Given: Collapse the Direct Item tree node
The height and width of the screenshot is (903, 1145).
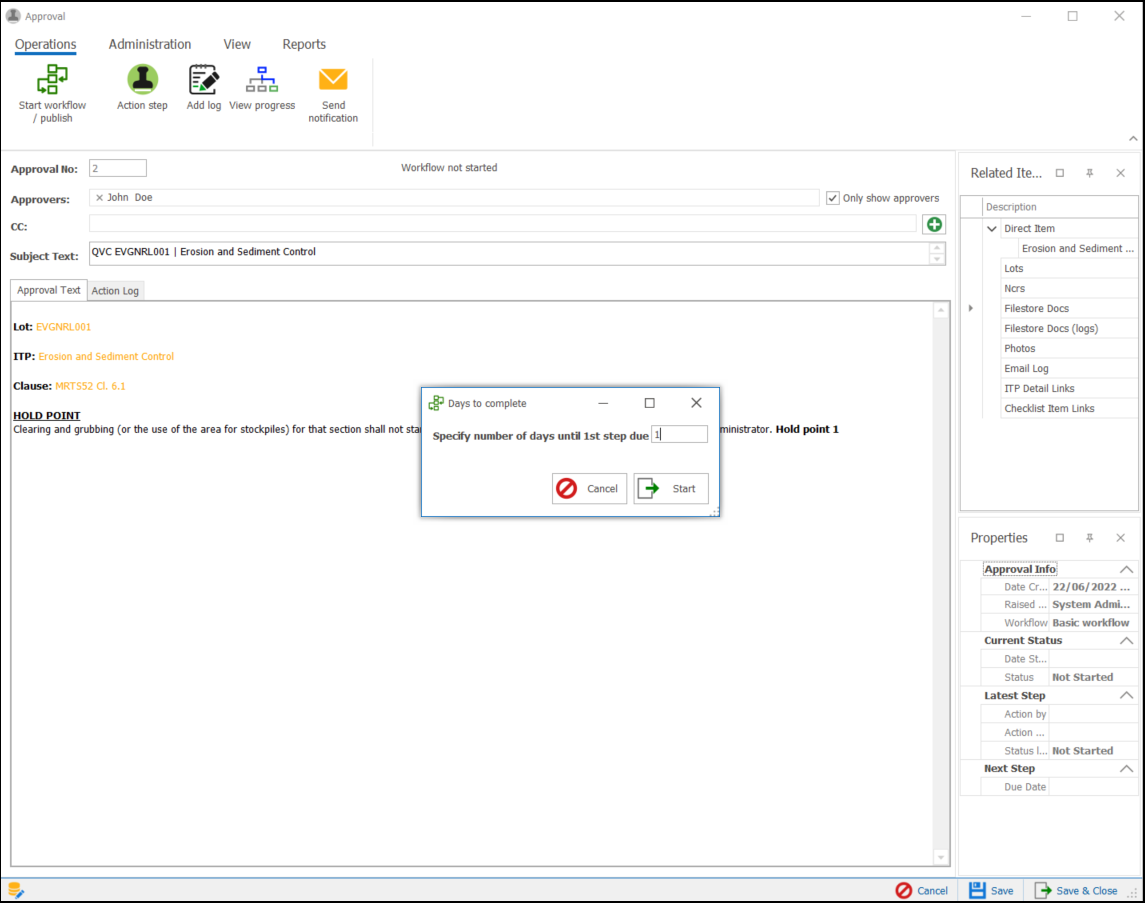Looking at the screenshot, I should click(x=992, y=229).
